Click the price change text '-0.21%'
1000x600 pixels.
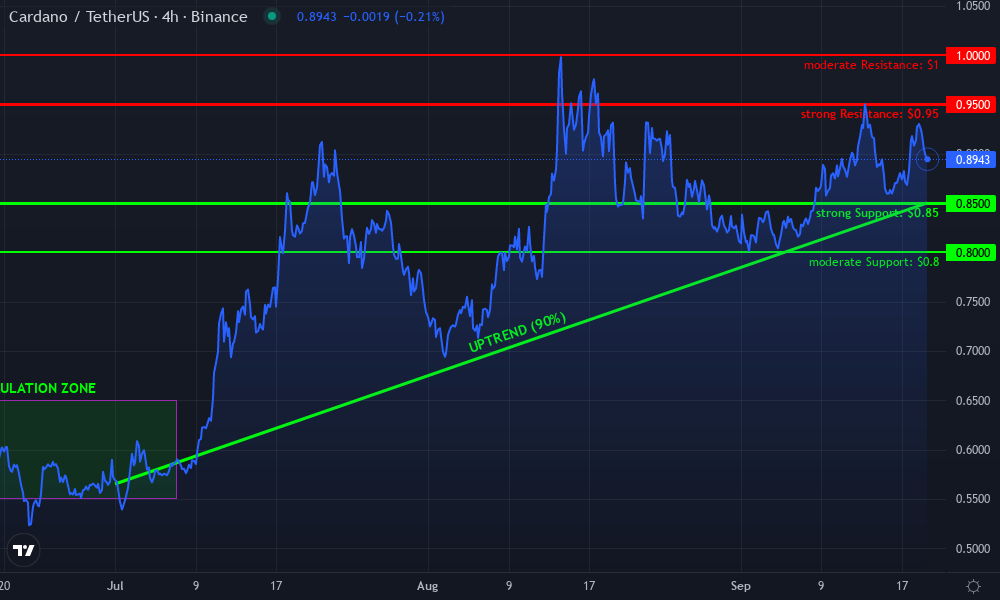pyautogui.click(x=422, y=17)
